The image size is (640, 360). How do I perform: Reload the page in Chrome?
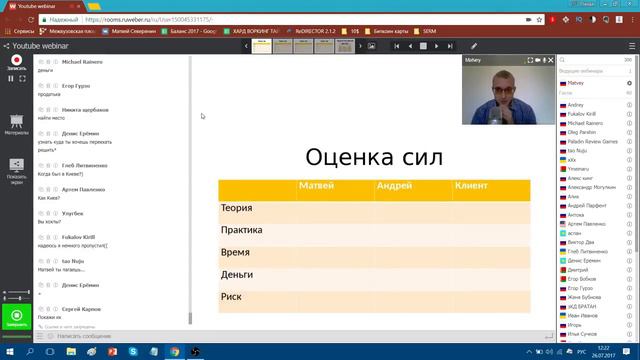31,20
